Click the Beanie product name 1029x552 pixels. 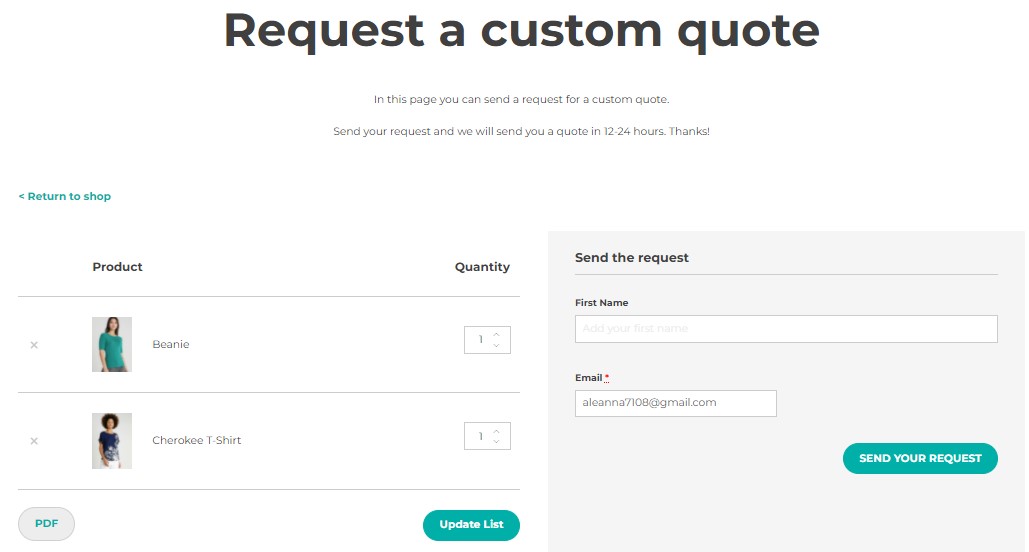point(171,345)
